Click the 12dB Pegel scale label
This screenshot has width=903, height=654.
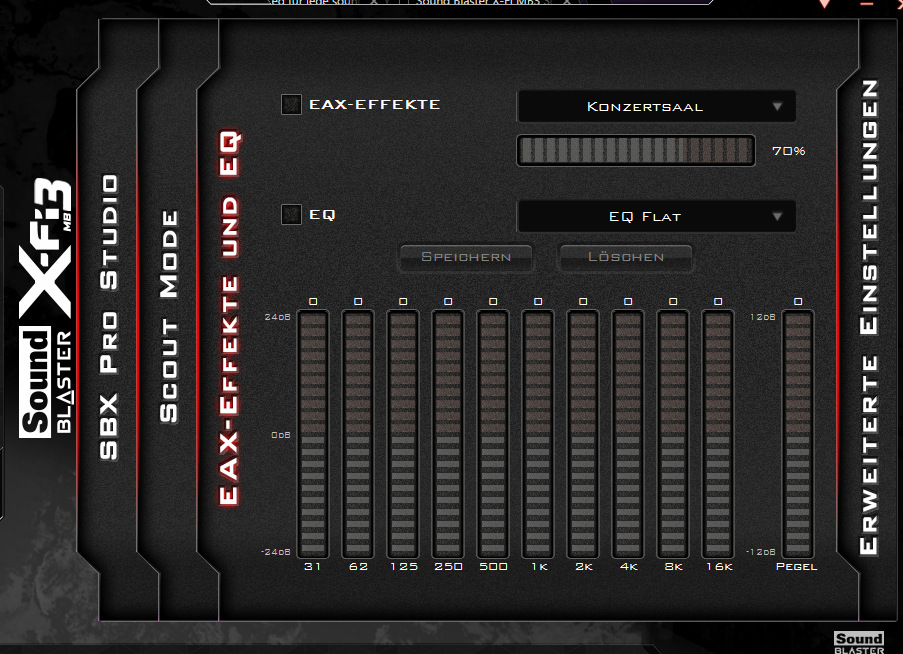762,317
